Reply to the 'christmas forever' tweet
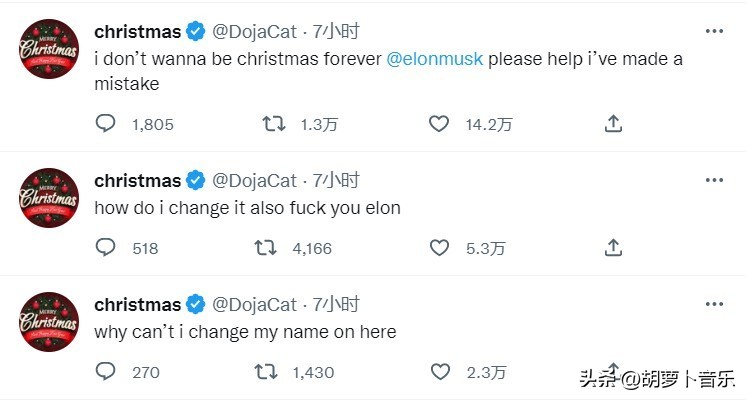The height and width of the screenshot is (400, 747). (x=106, y=124)
